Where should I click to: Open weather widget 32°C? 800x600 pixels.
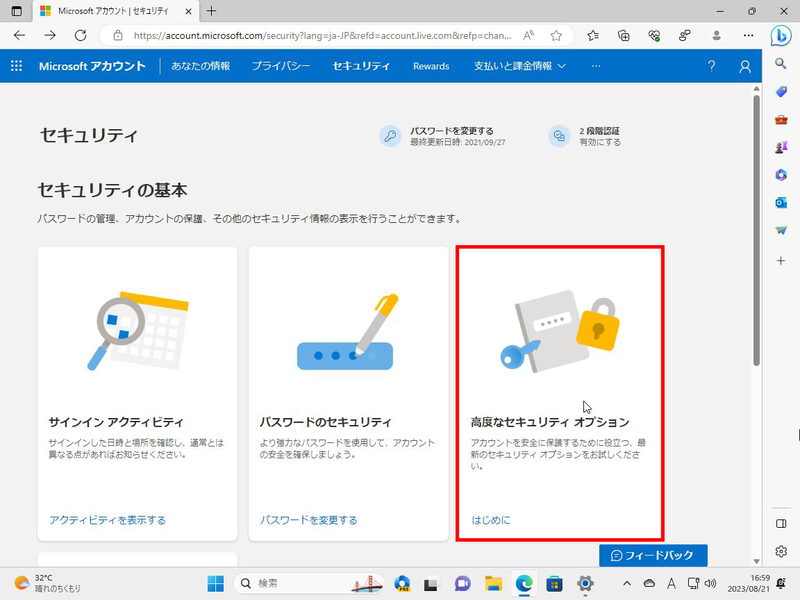pyautogui.click(x=47, y=583)
